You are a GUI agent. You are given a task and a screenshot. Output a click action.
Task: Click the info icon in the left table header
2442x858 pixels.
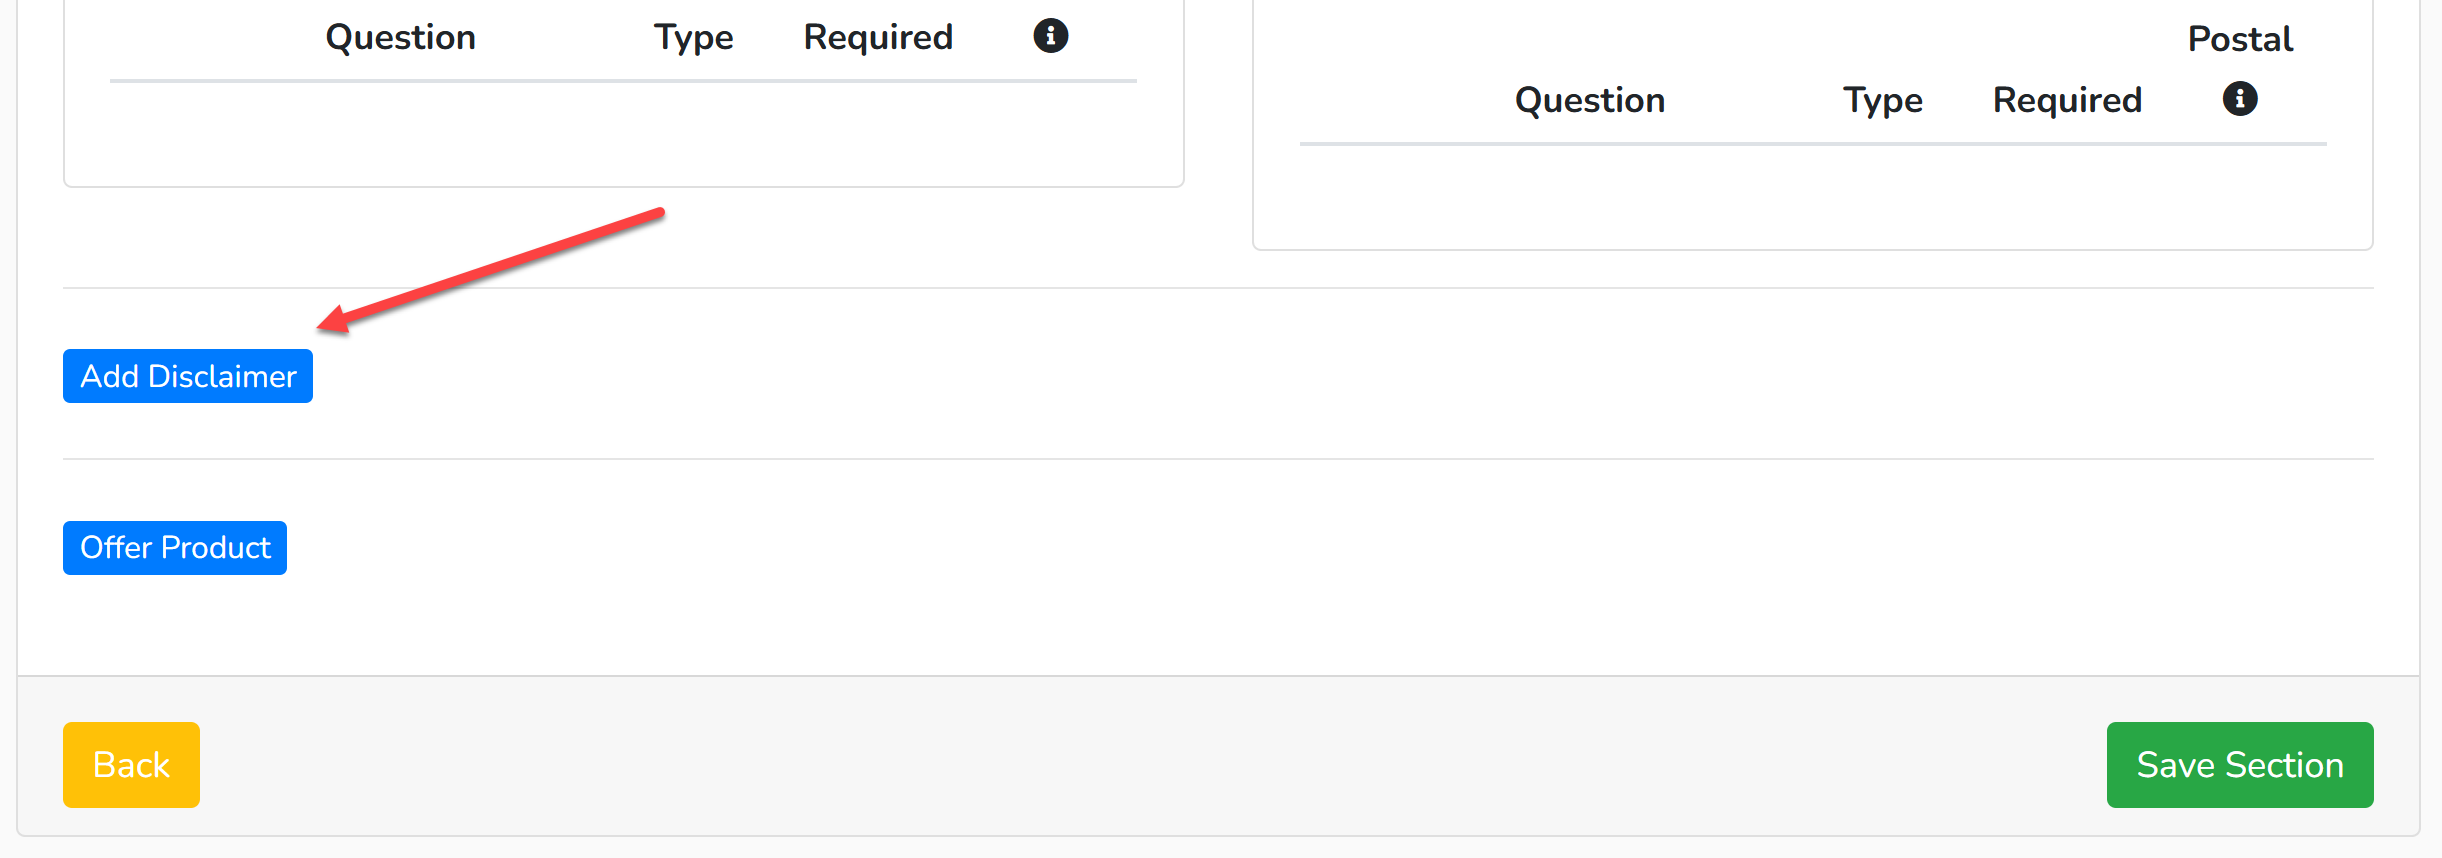point(1050,36)
